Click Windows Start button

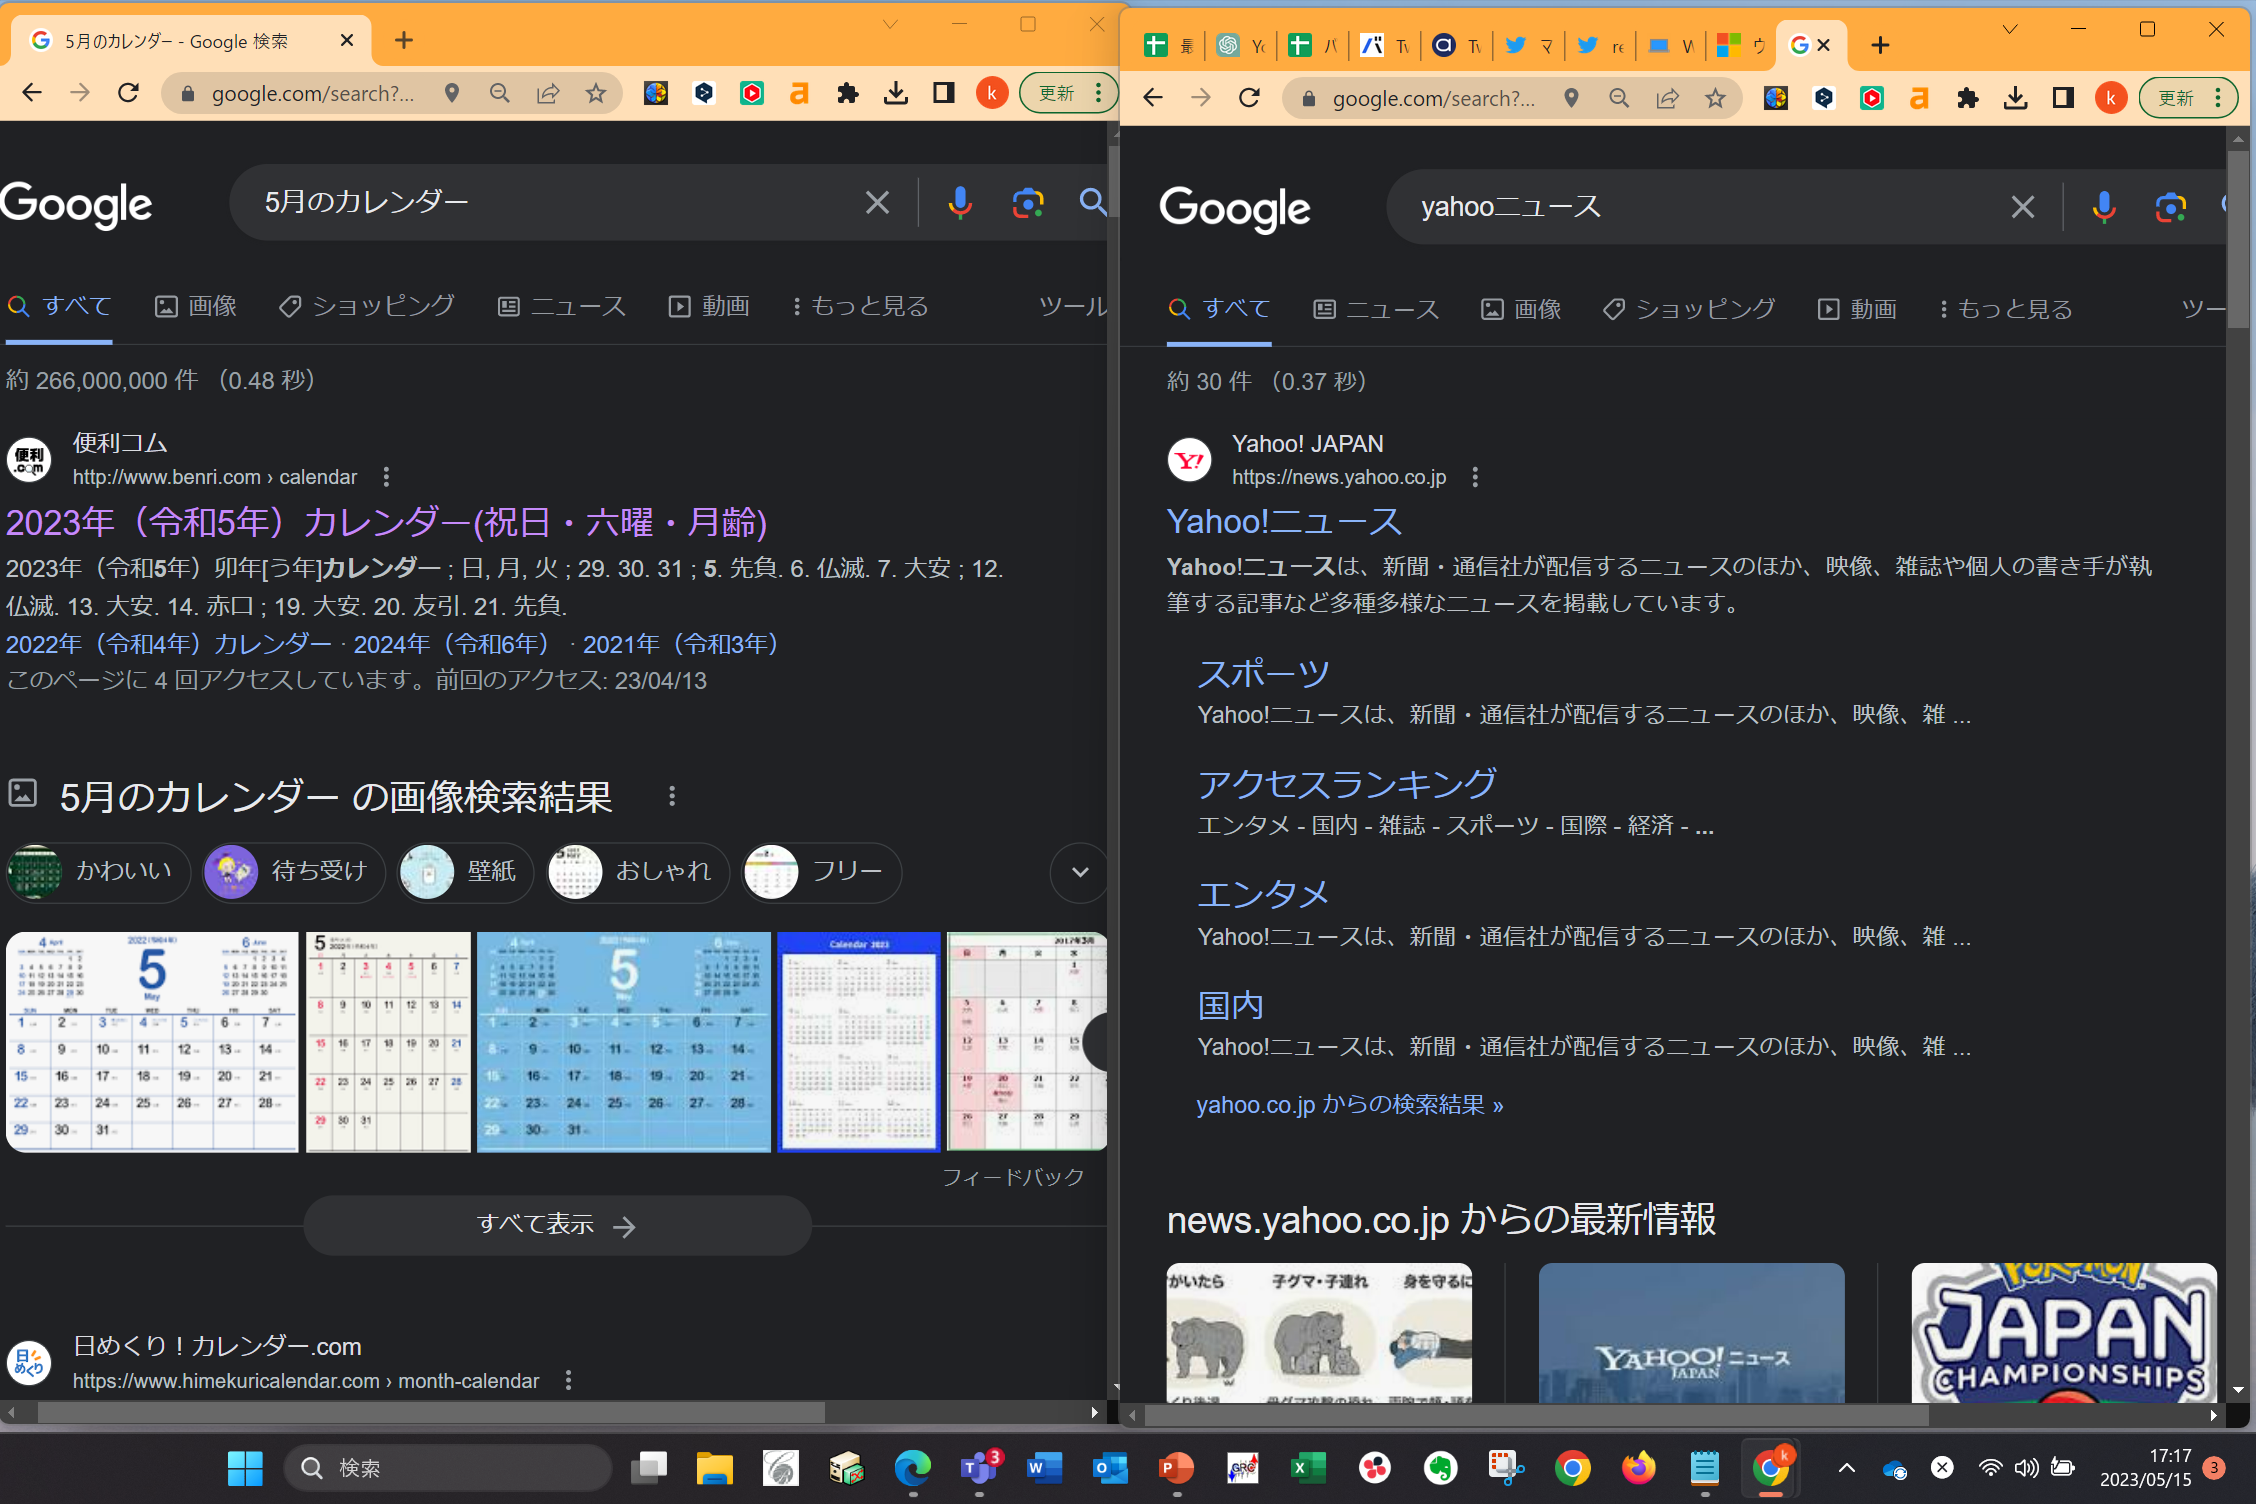click(245, 1467)
